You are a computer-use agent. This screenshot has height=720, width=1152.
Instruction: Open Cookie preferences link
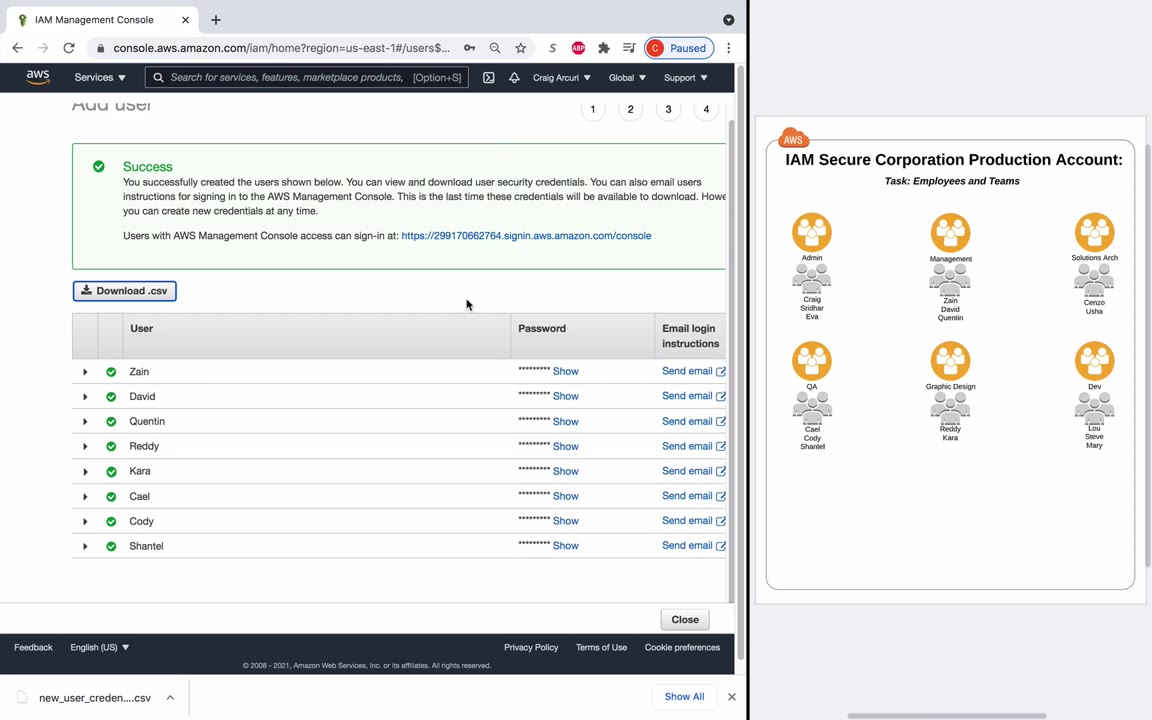682,647
